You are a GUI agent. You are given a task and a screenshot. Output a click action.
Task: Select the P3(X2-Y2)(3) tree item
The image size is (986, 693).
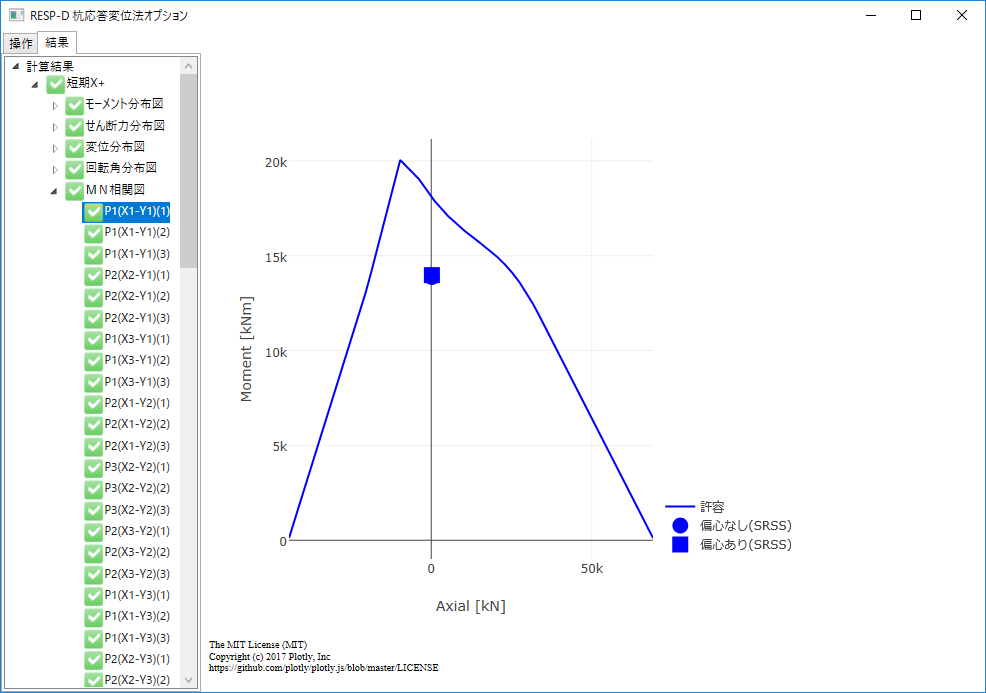pos(137,509)
